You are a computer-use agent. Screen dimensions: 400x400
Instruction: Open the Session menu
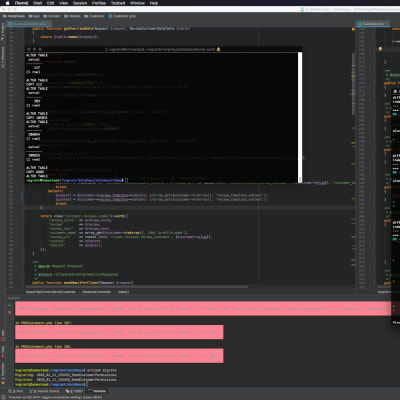click(80, 3)
